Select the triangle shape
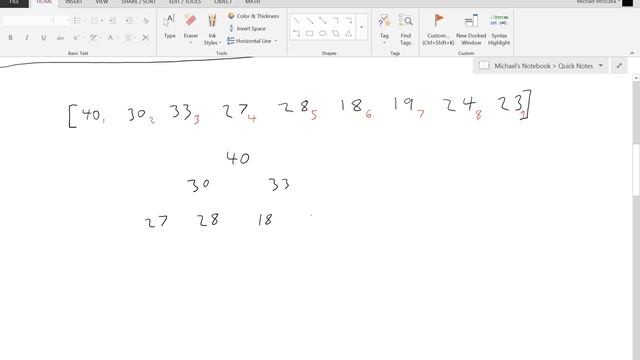Screen dimensions: 640x360 (x=349, y=33)
